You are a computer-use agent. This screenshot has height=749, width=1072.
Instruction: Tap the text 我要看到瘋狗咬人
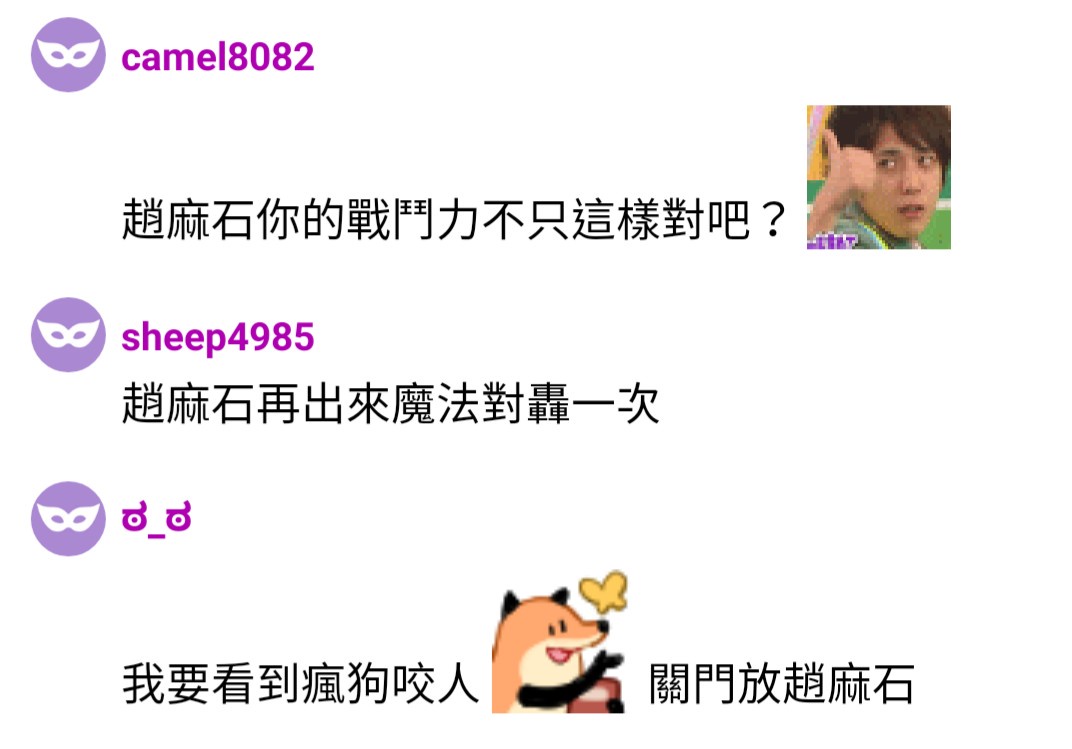click(x=301, y=683)
